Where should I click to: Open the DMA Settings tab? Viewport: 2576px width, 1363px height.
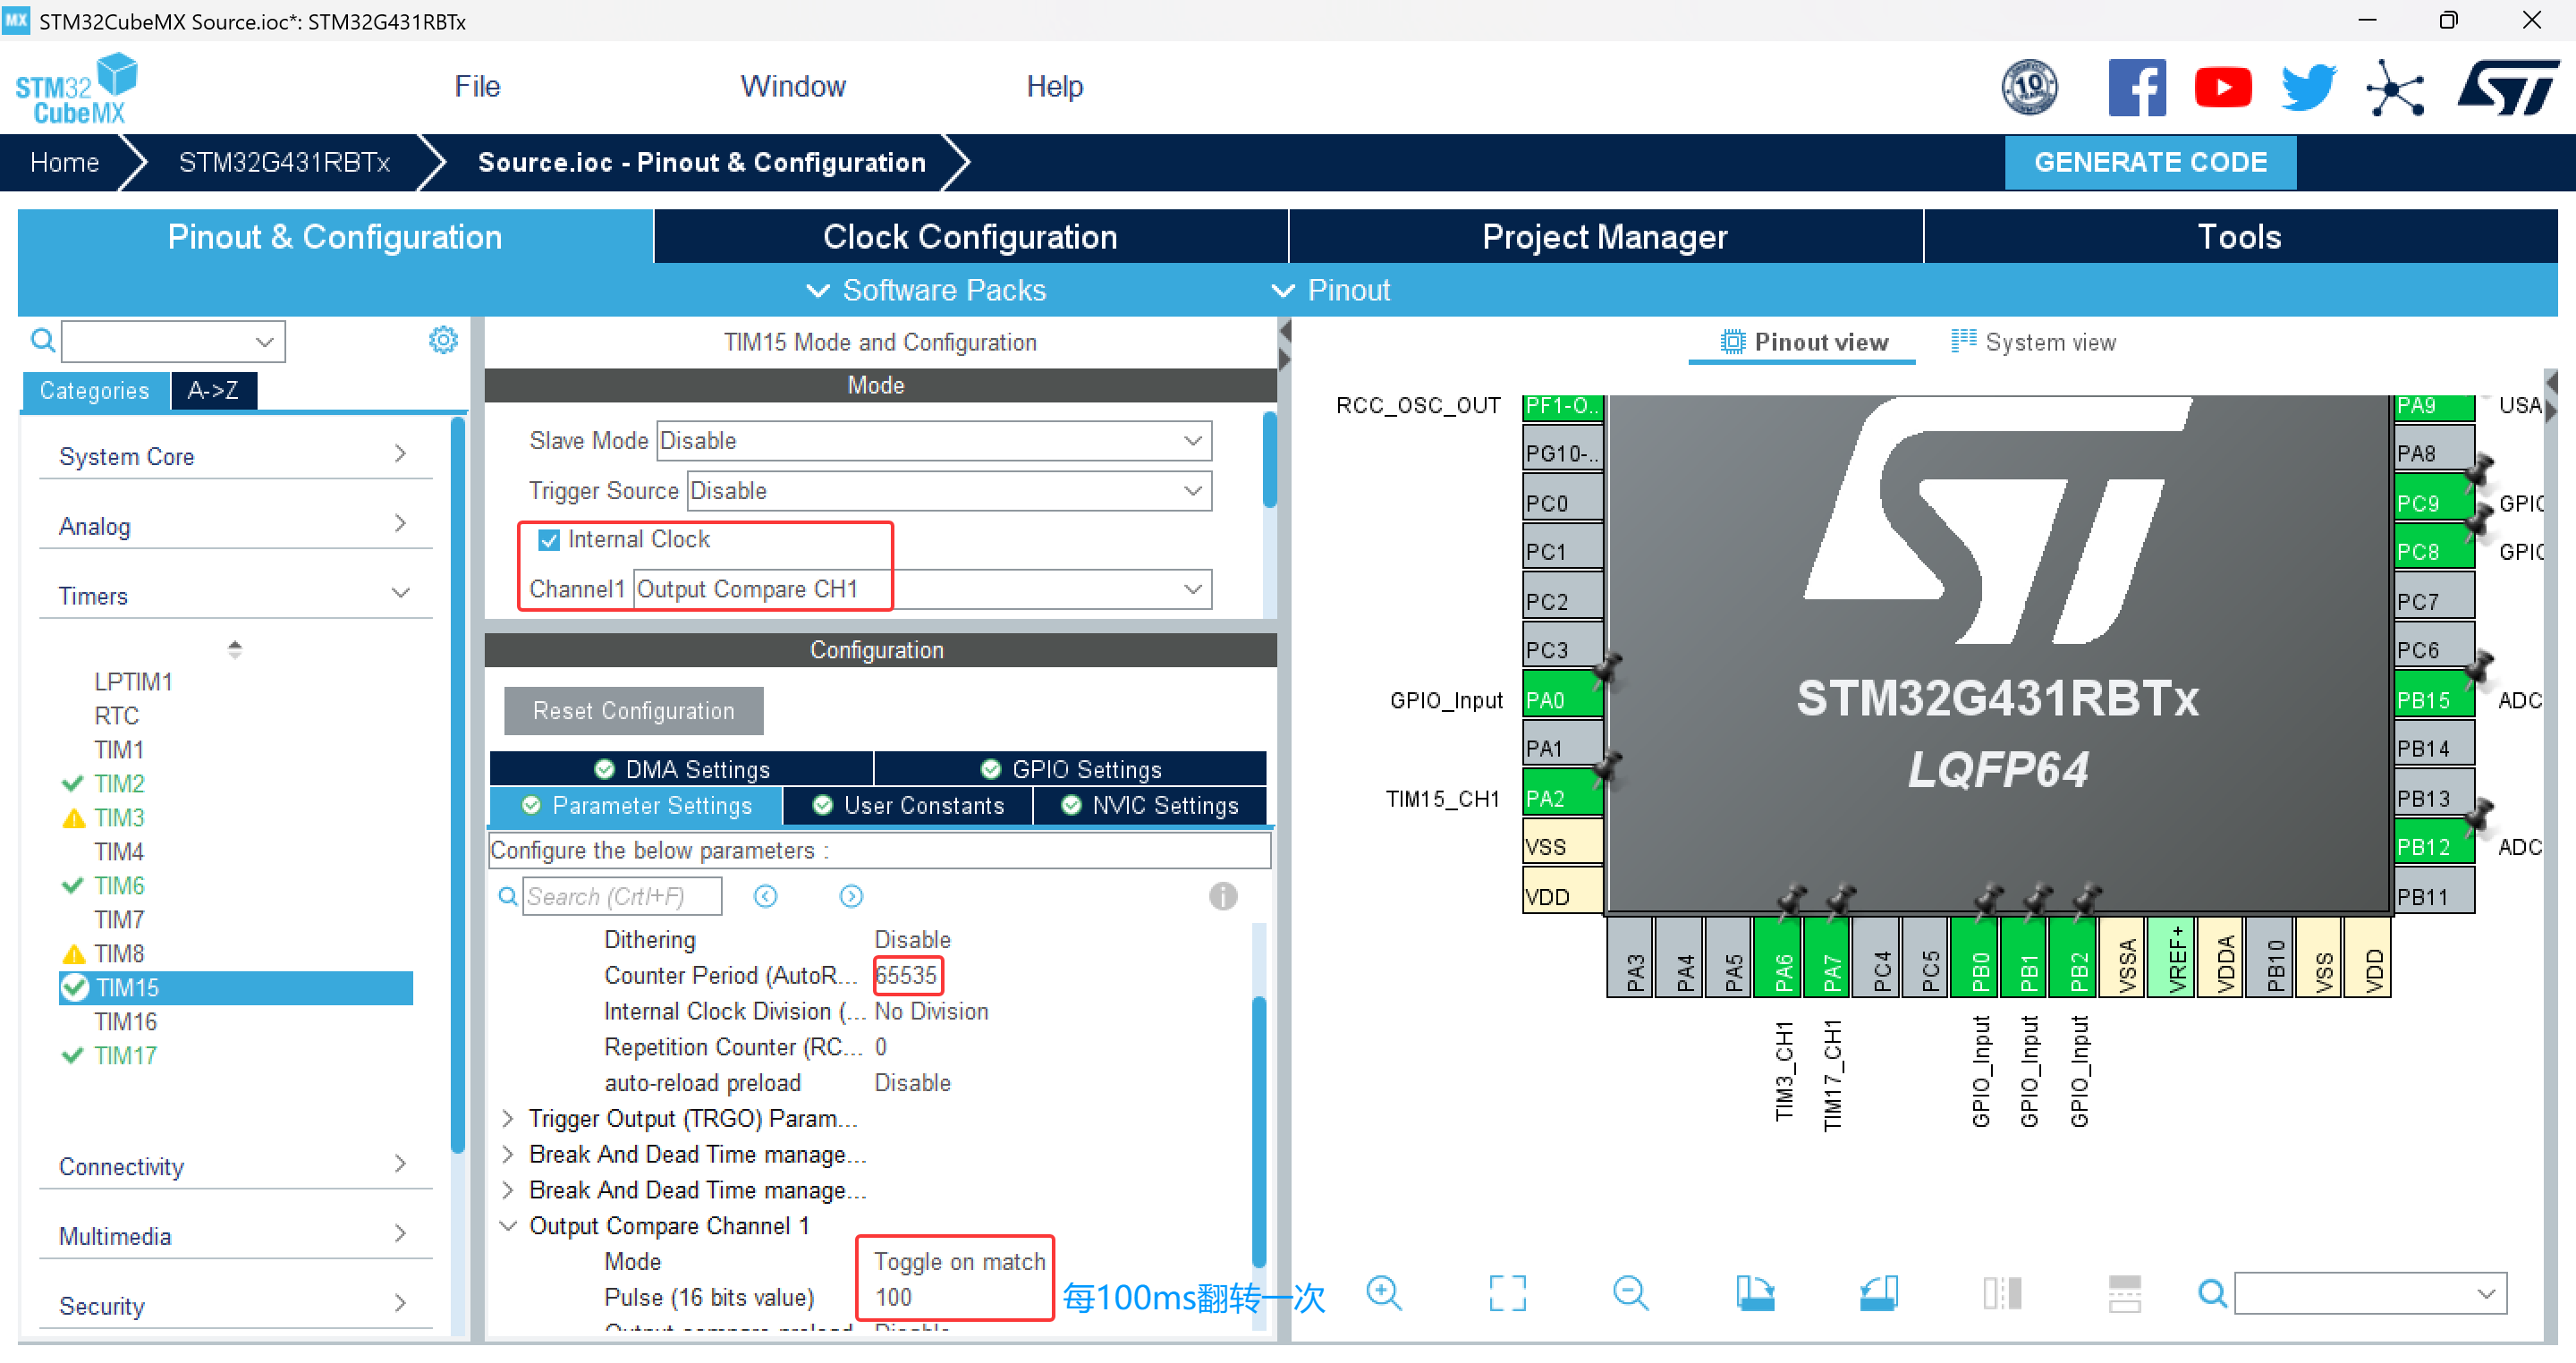(682, 769)
